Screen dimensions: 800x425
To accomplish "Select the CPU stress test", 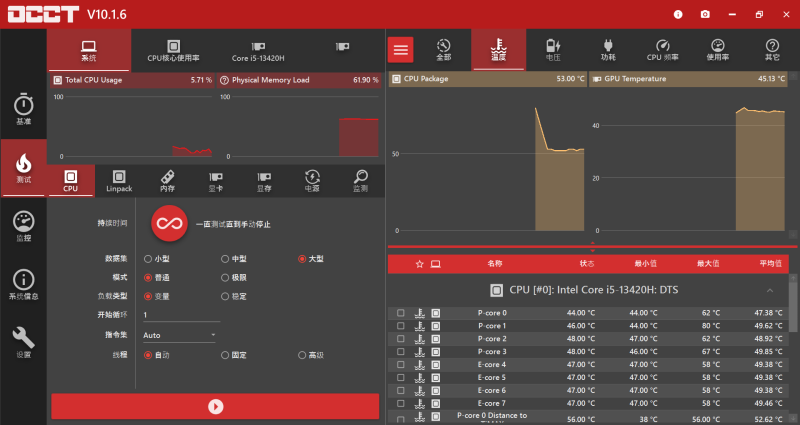I will tap(70, 181).
